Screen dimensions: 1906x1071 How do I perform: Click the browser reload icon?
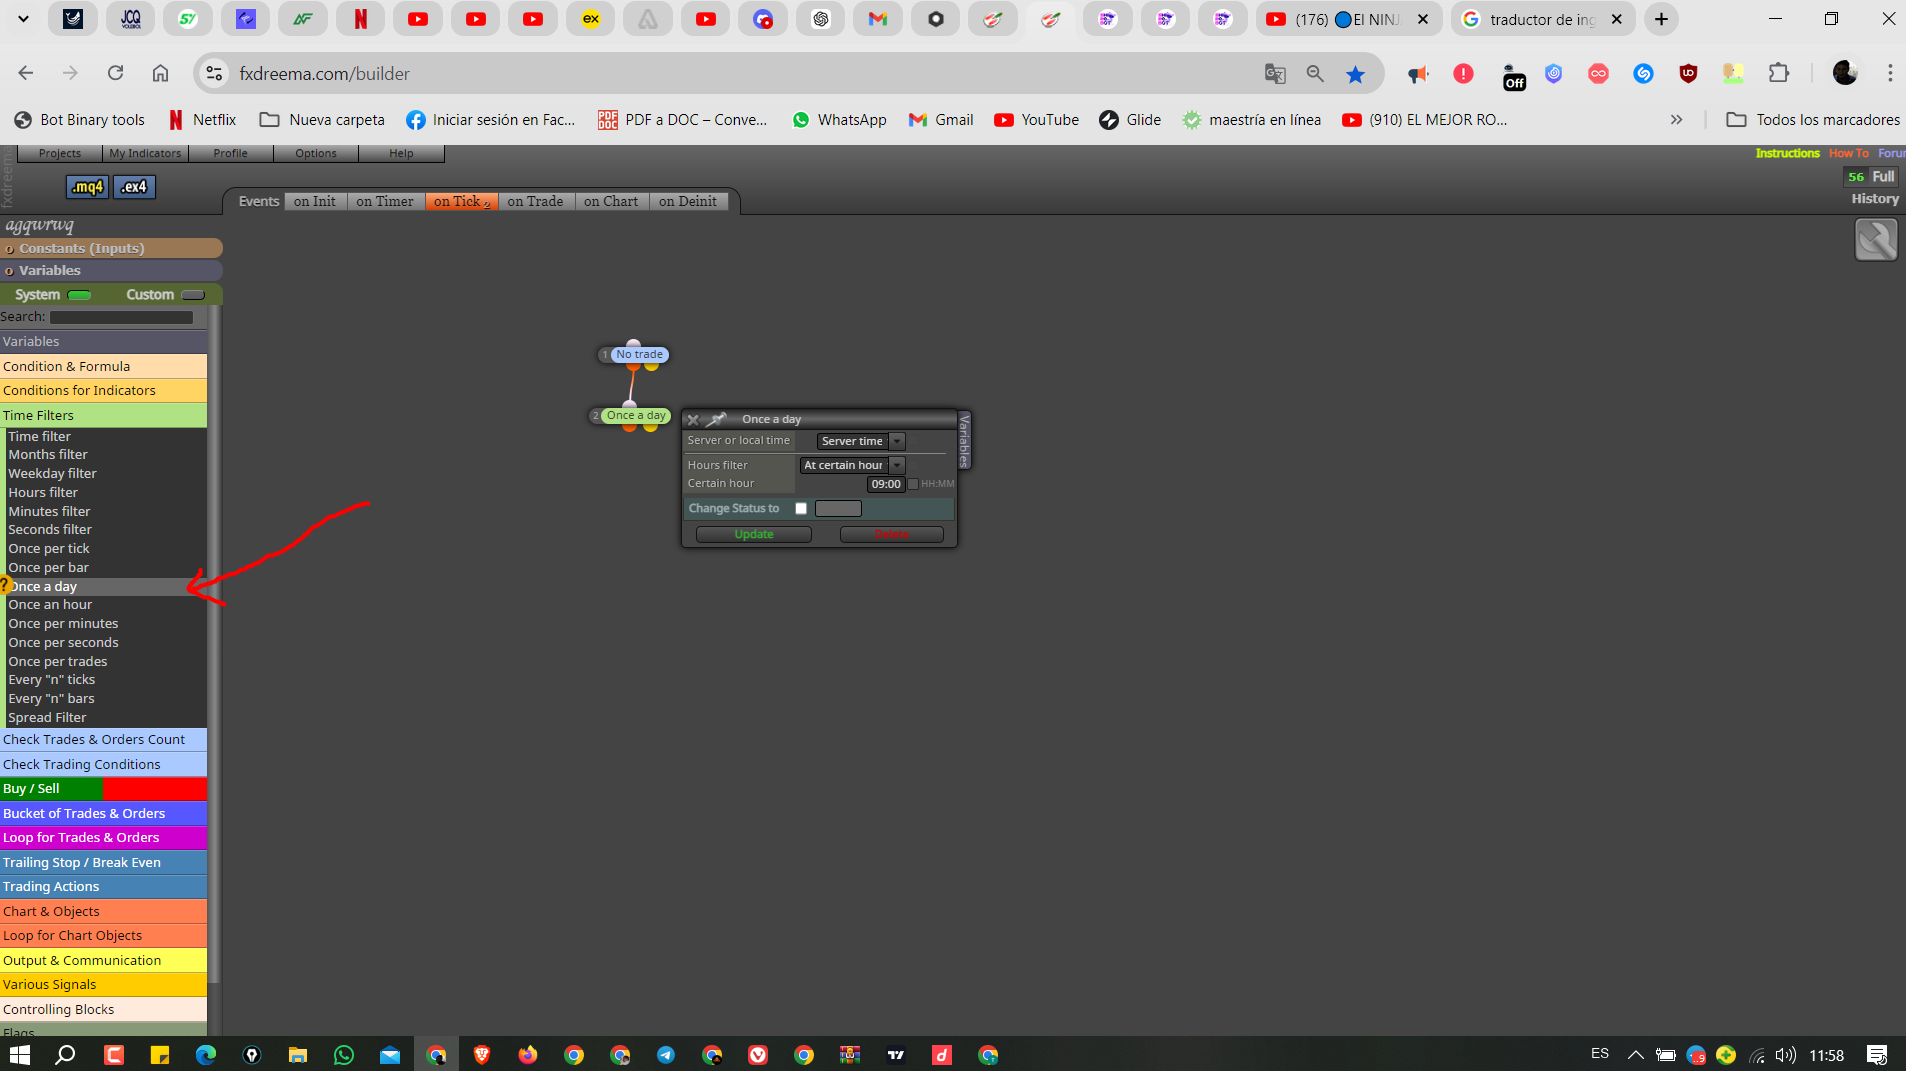116,73
